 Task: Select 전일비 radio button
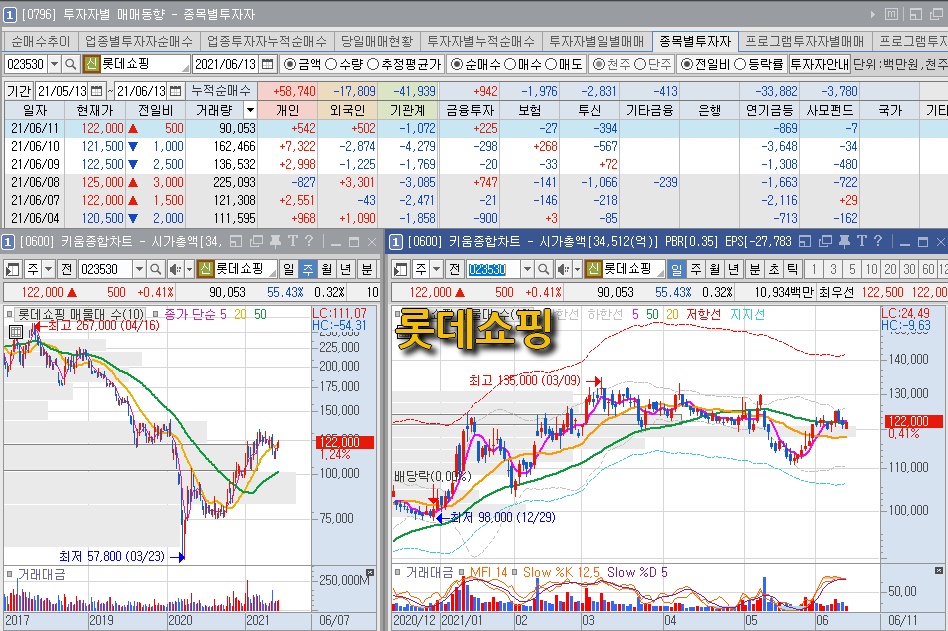click(x=687, y=64)
